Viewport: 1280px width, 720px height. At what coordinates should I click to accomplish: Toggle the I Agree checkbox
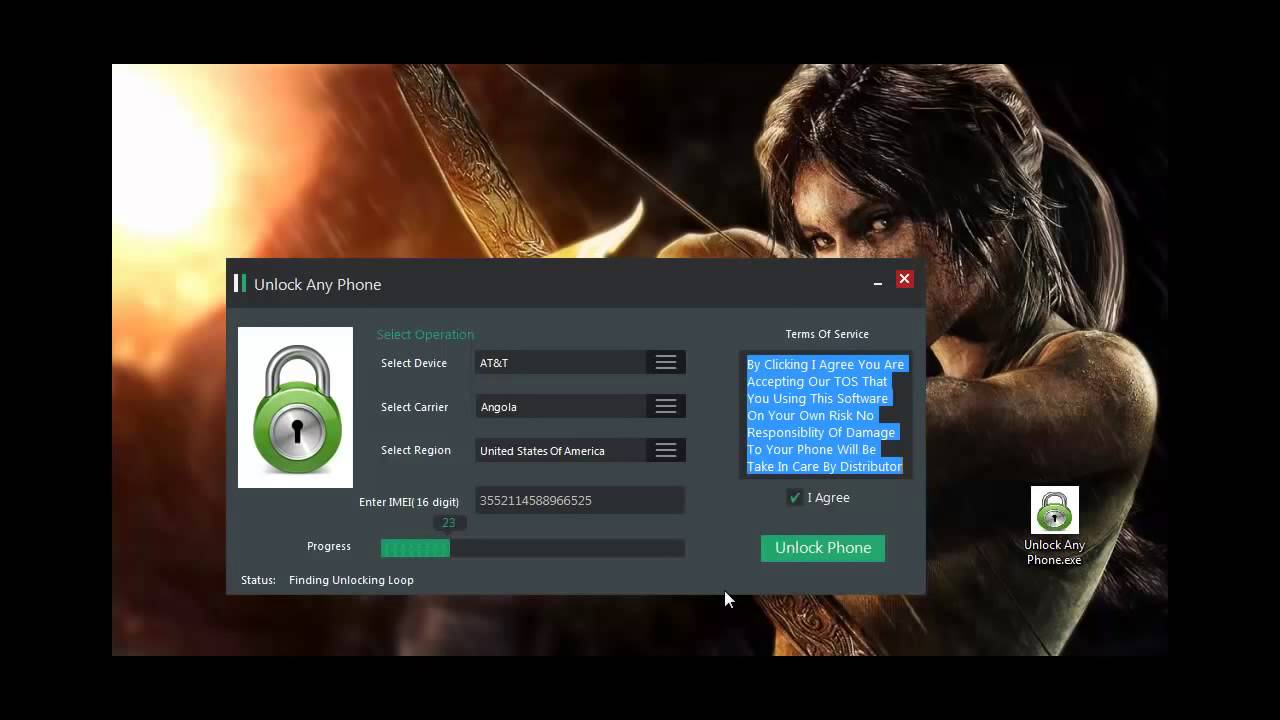click(795, 497)
